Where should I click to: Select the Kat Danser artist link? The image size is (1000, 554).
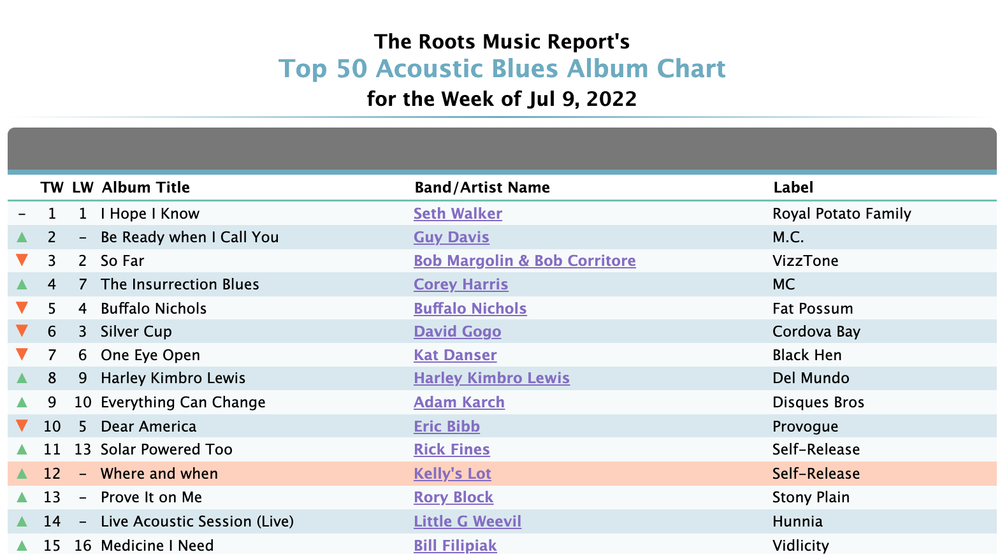[x=455, y=355]
